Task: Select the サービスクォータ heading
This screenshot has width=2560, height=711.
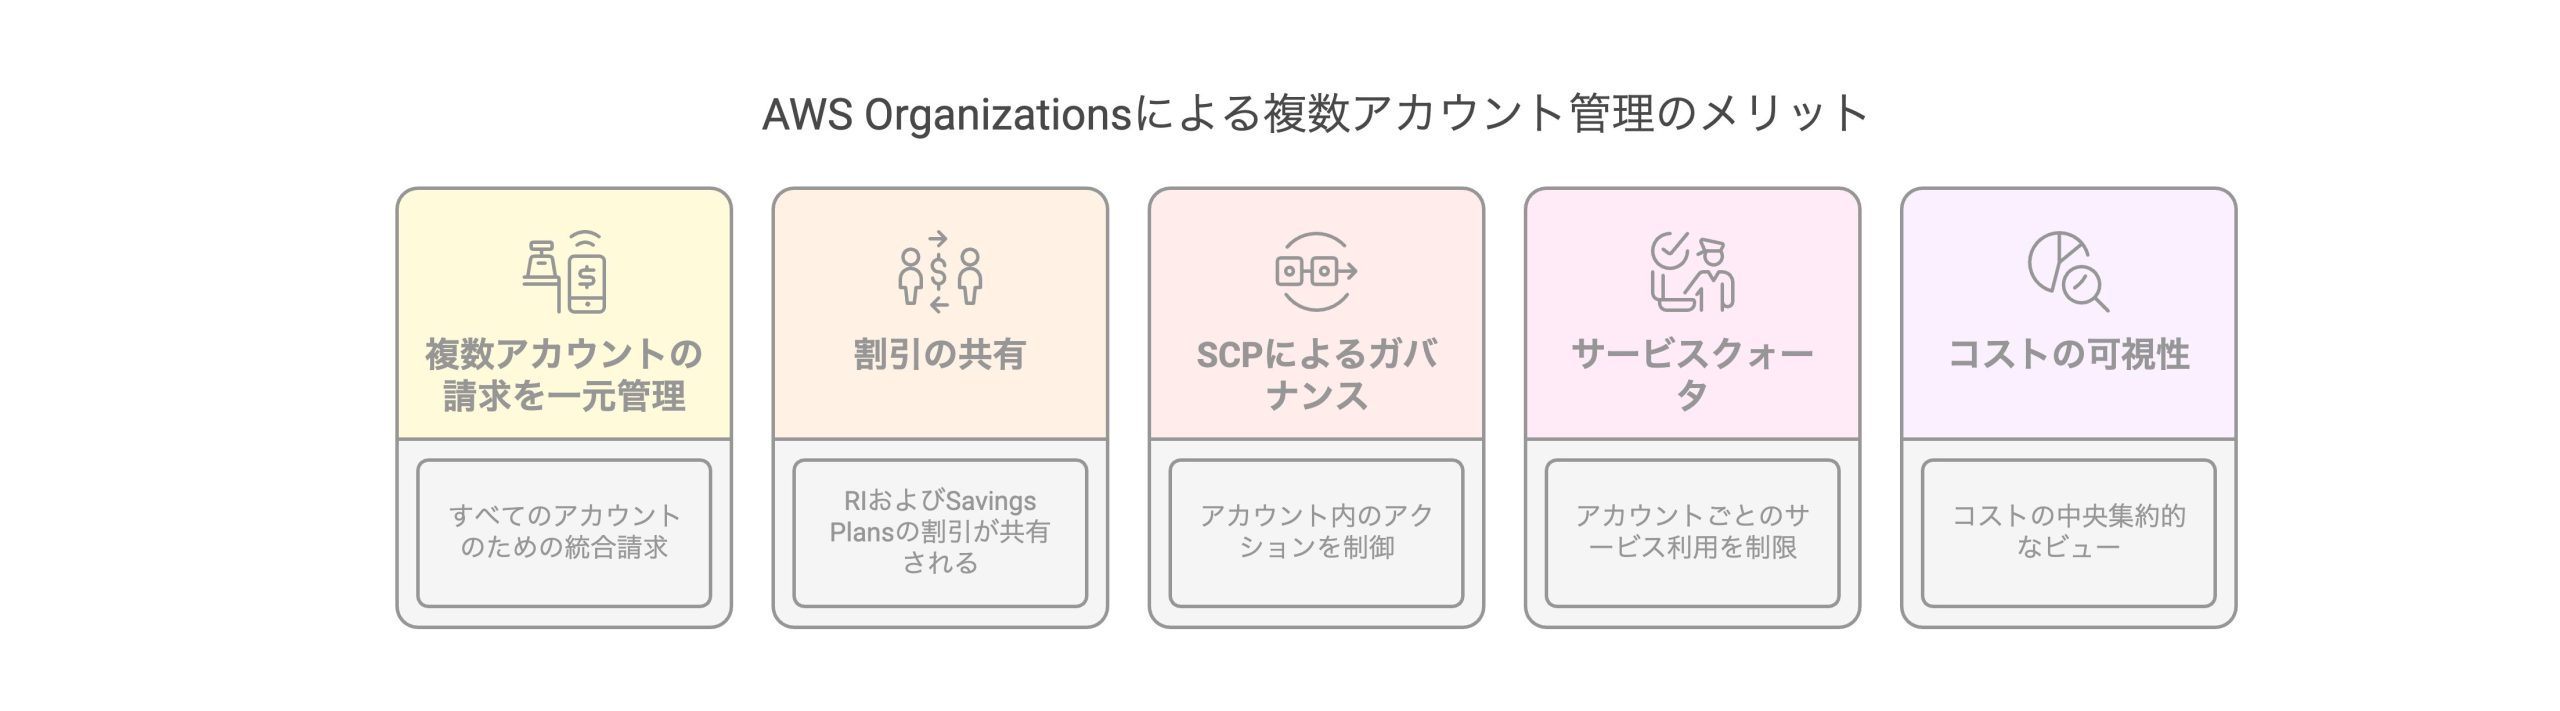Action: (1692, 375)
